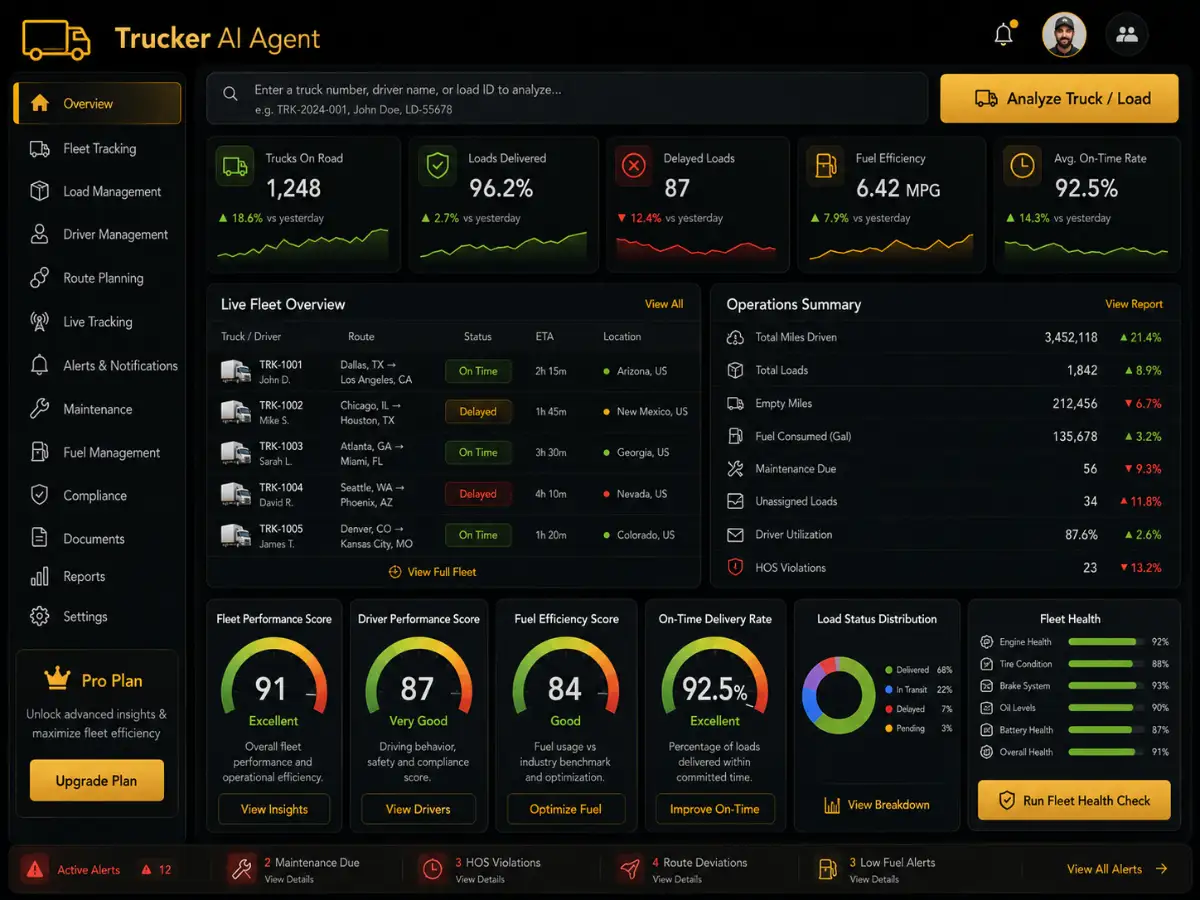Click the truck/load search field
The width and height of the screenshot is (1200, 900).
tap(567, 98)
